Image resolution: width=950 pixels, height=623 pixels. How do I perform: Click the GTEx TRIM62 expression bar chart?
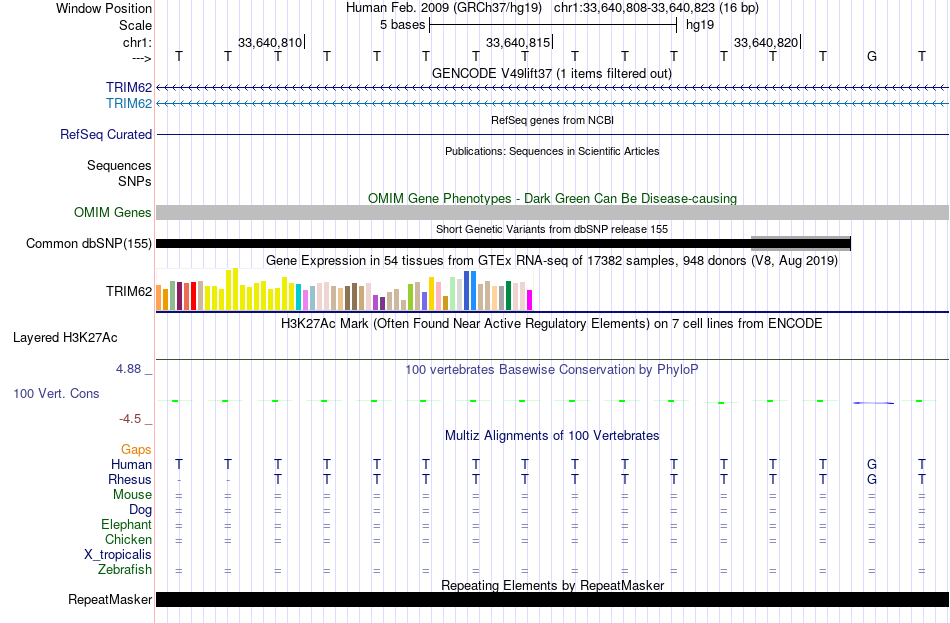(344, 290)
